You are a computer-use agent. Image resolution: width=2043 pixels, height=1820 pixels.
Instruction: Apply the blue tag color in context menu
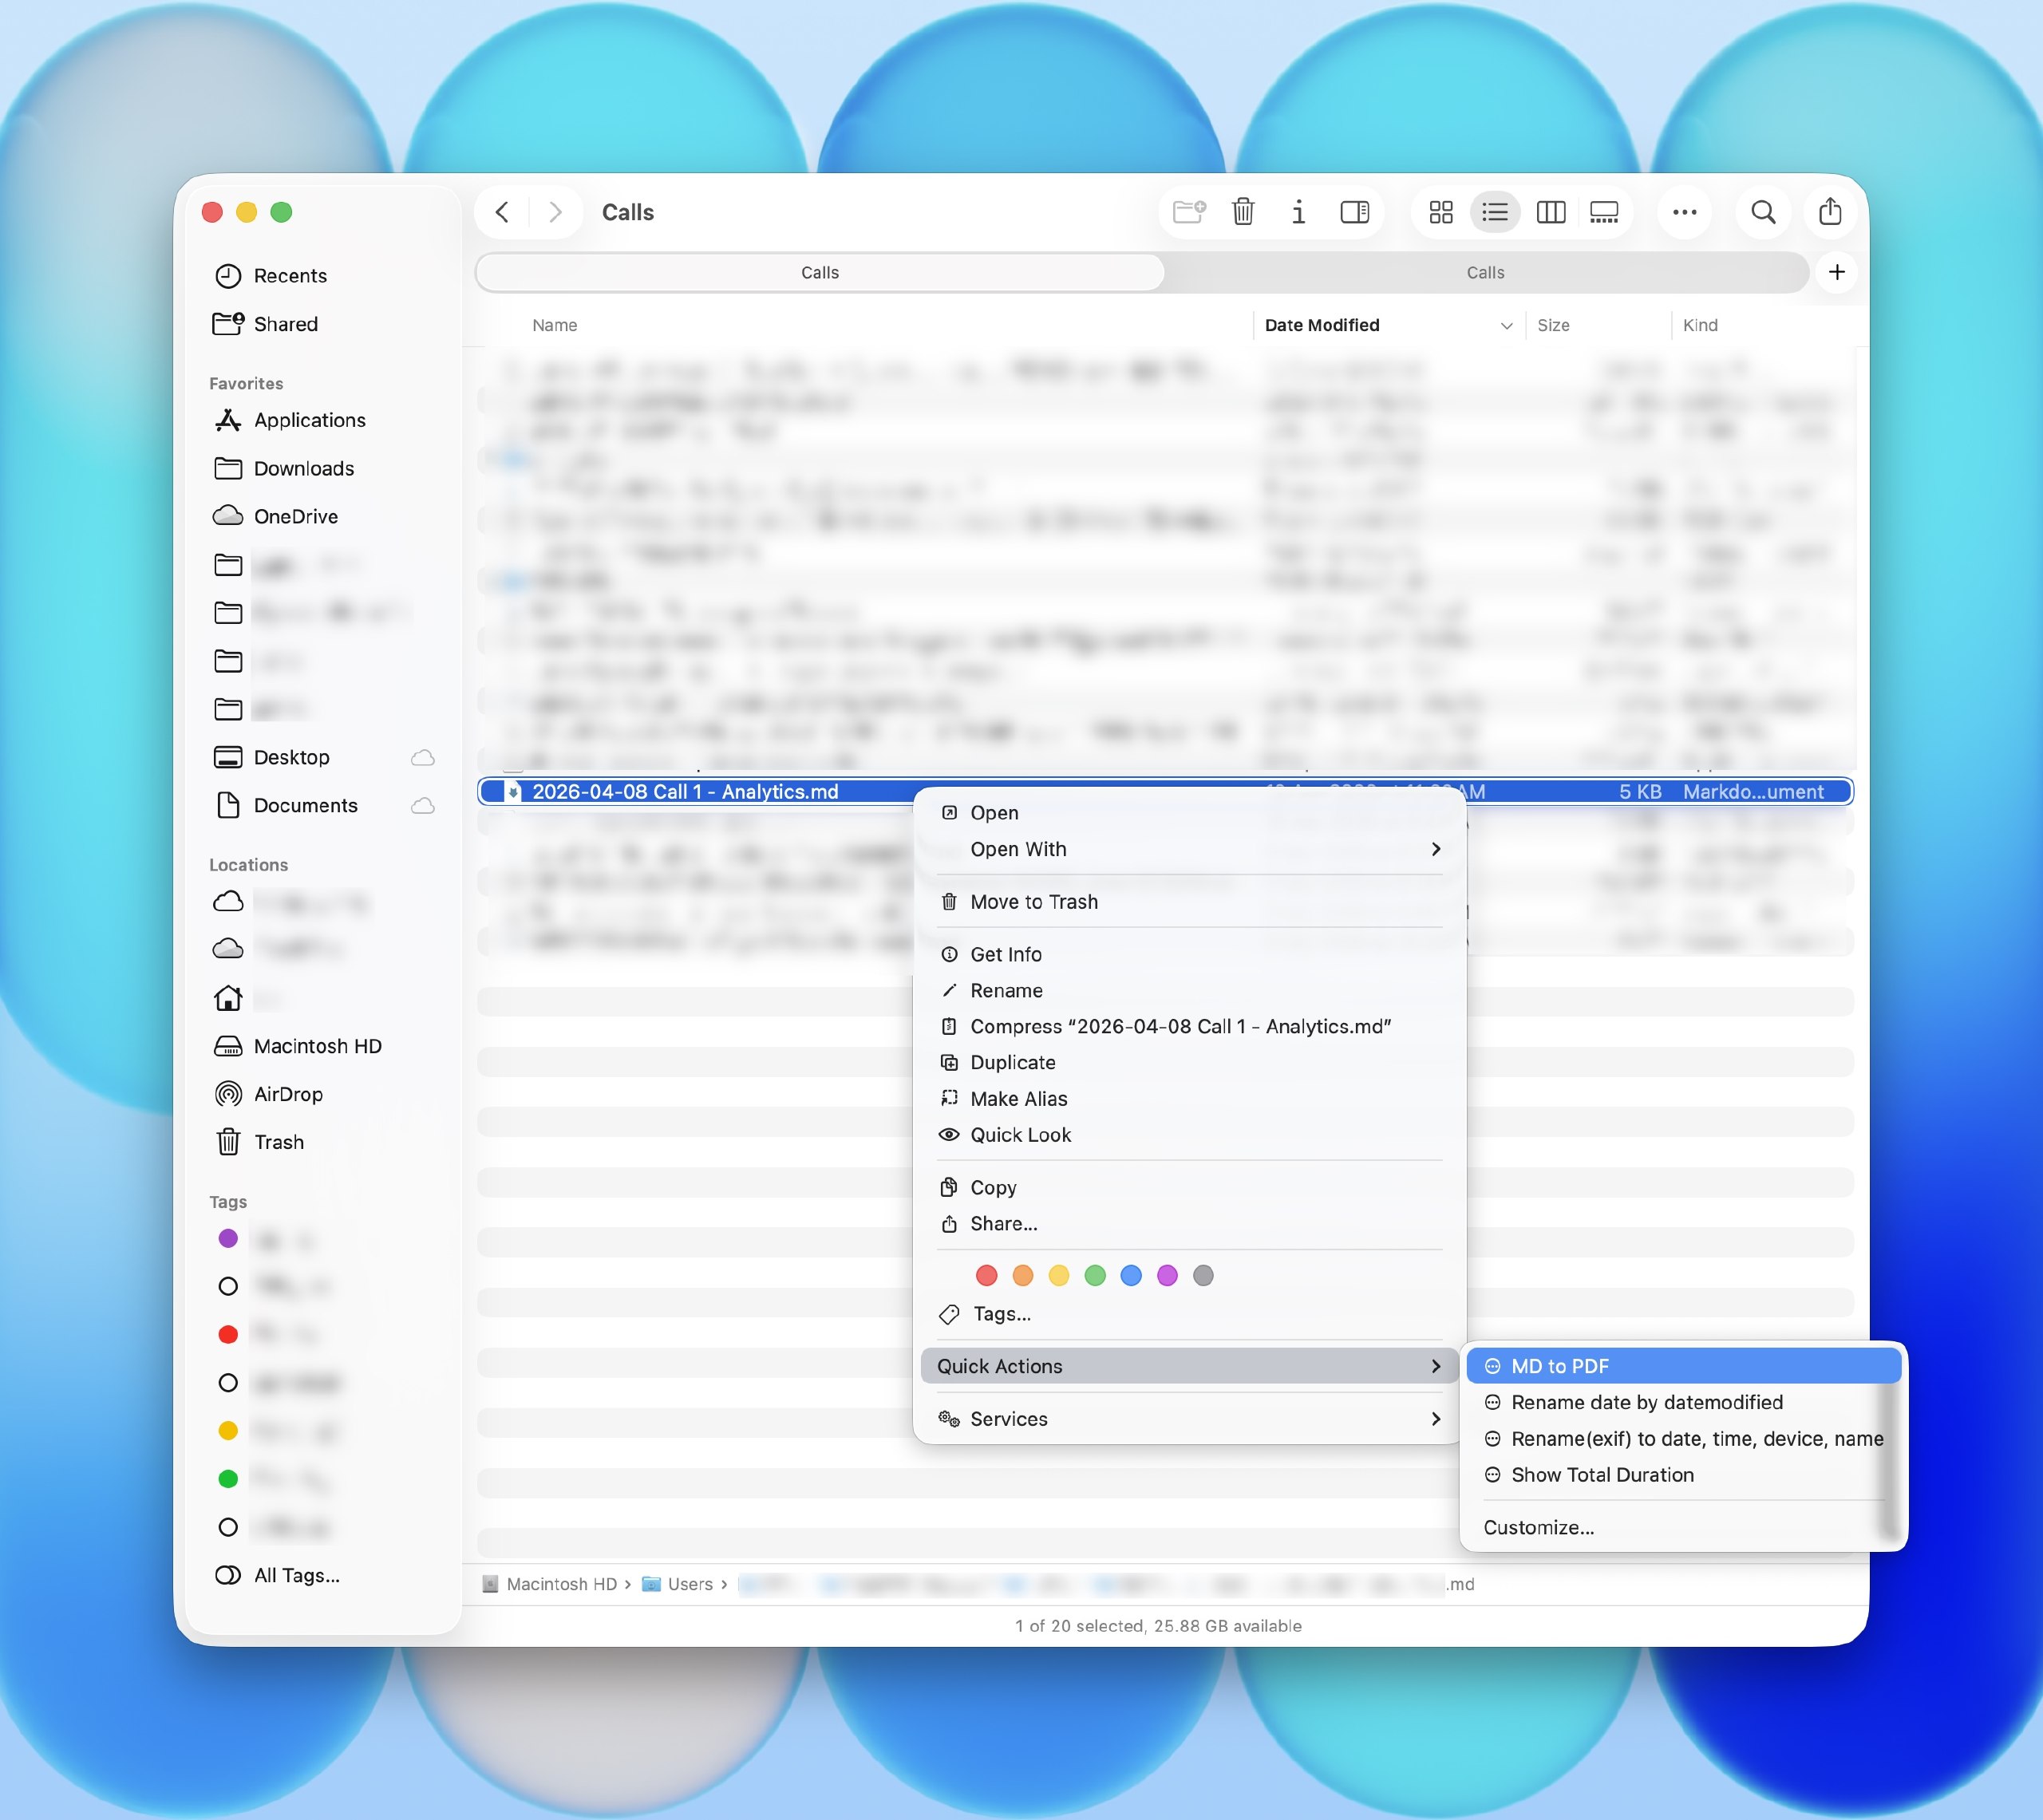coord(1131,1275)
